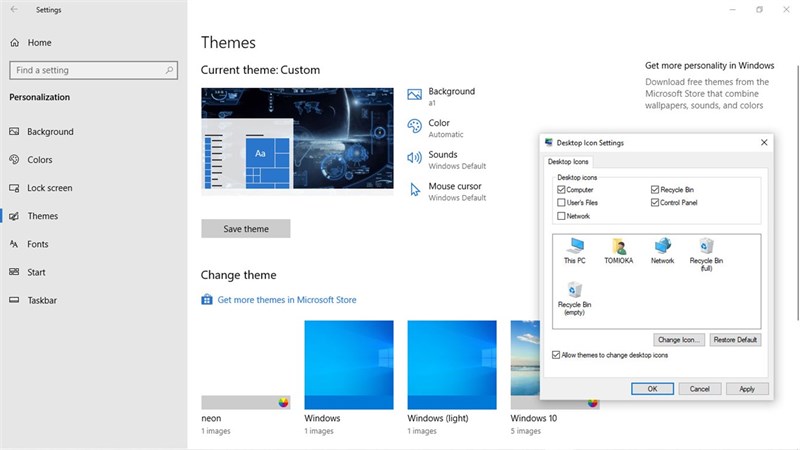Click the back arrow in Settings

14,9
